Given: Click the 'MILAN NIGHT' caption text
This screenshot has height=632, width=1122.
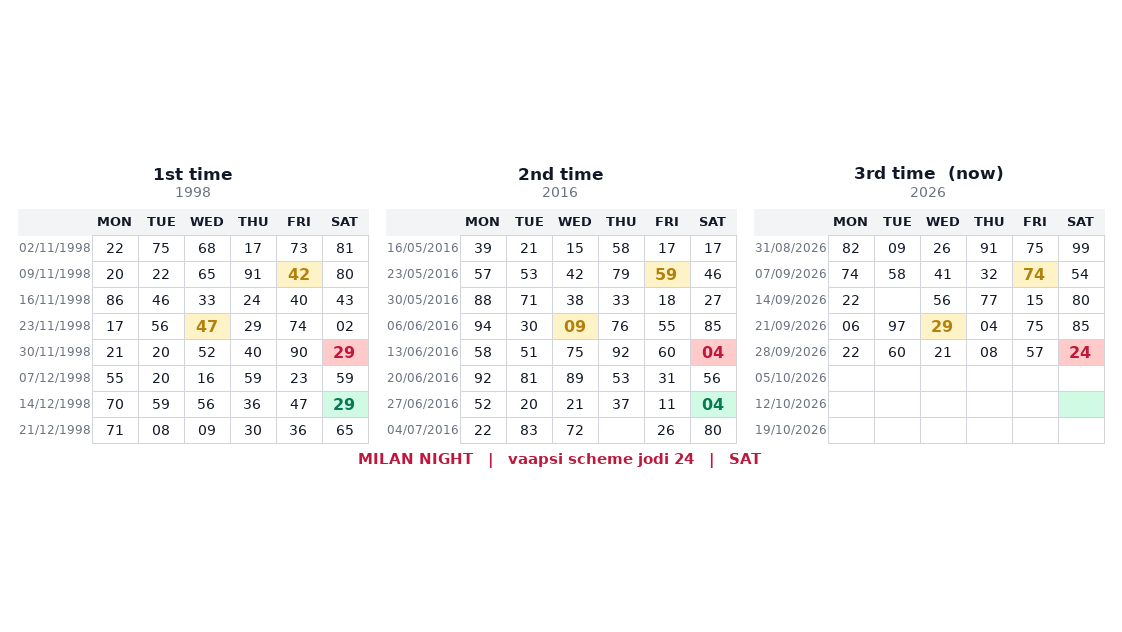Looking at the screenshot, I should [x=416, y=459].
